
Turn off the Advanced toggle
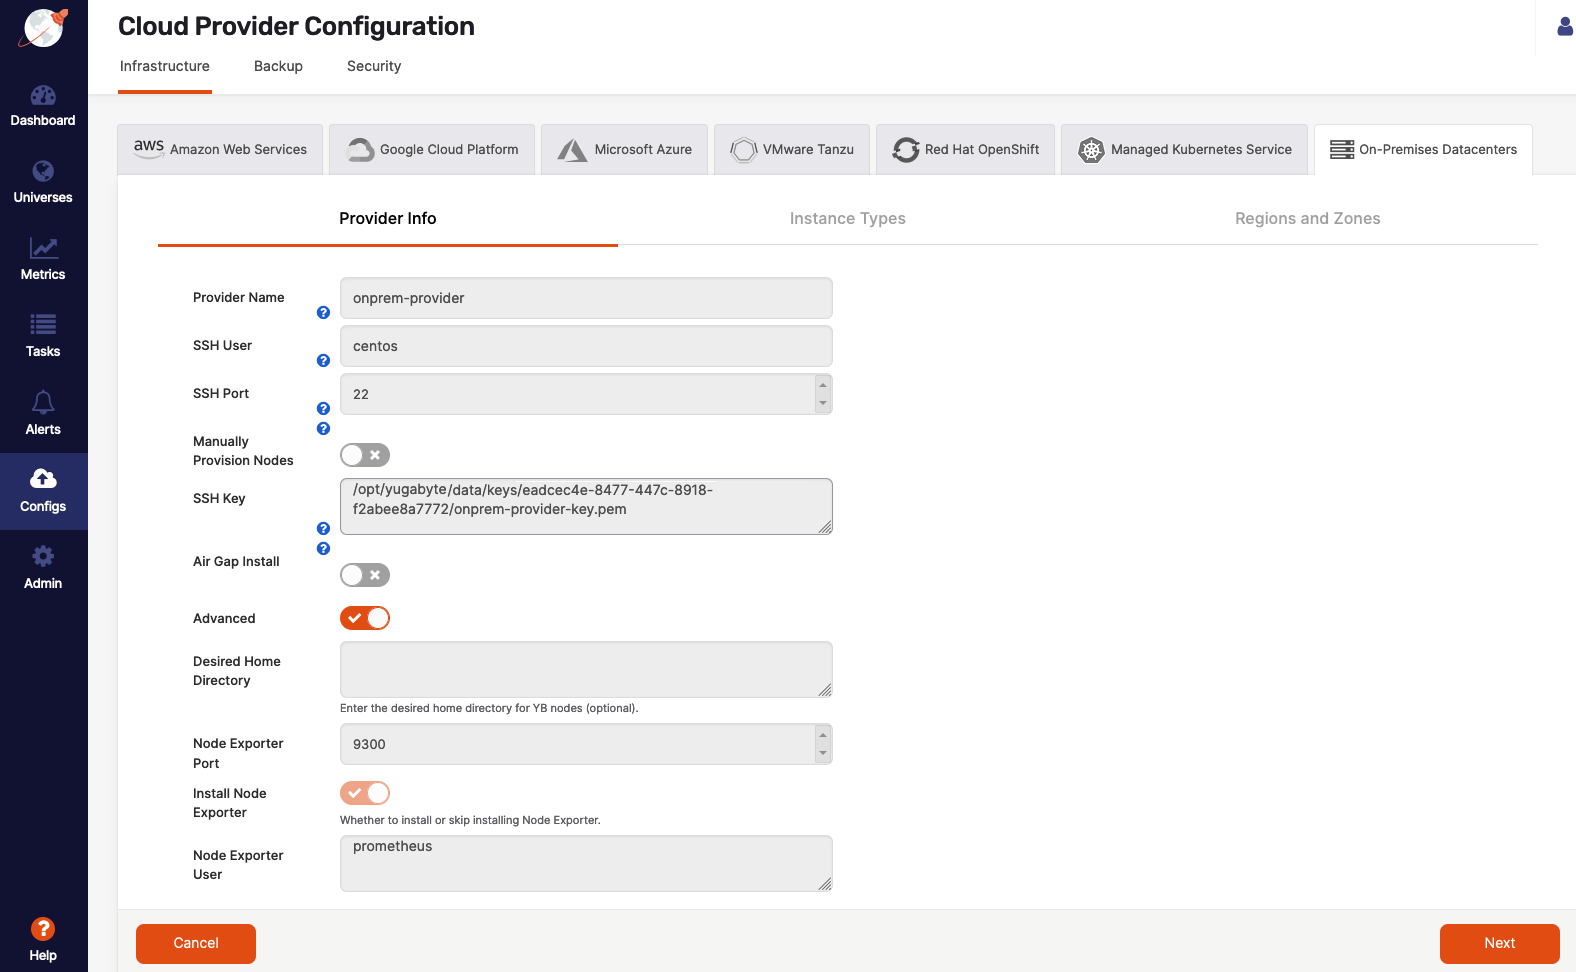click(365, 618)
